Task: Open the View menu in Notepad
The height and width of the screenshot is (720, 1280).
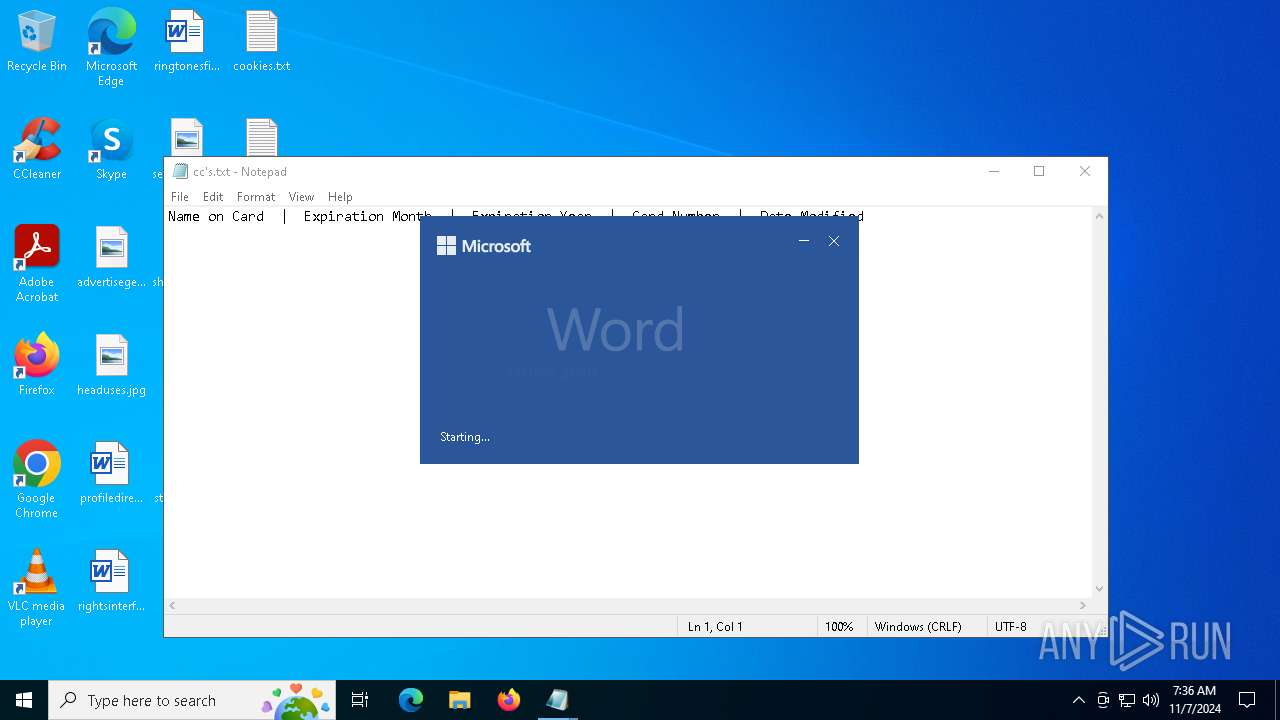Action: pos(301,197)
